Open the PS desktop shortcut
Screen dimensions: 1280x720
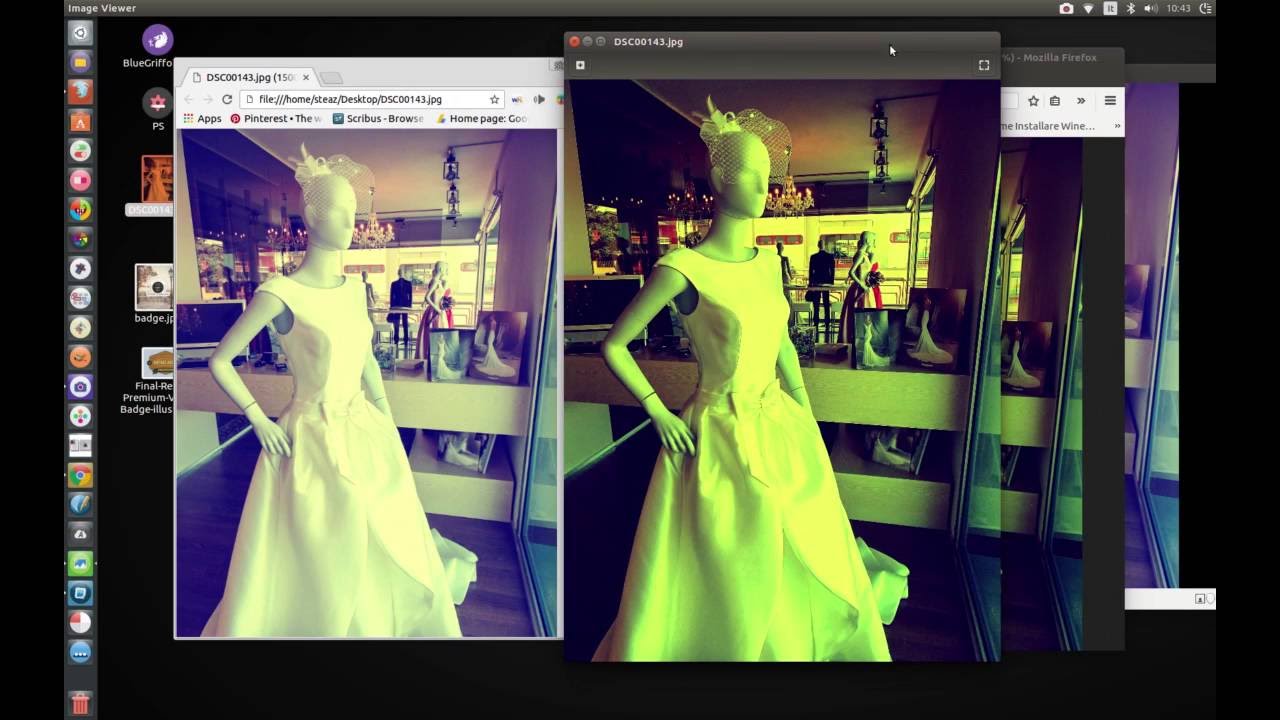157,110
